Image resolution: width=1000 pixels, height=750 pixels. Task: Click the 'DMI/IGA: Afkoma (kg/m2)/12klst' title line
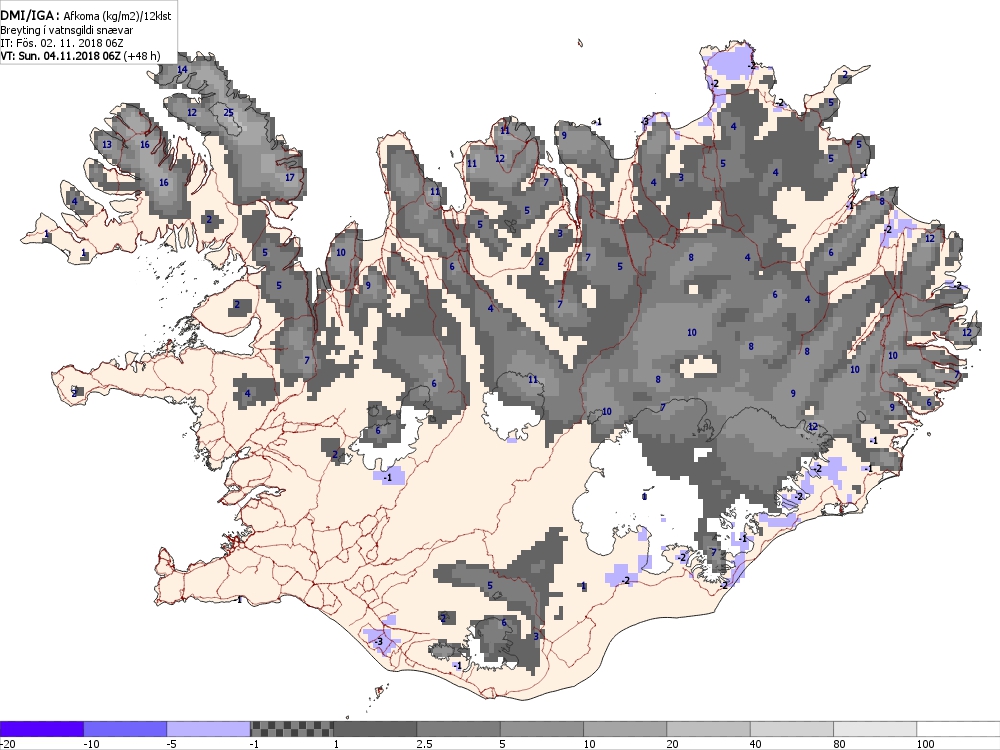click(86, 16)
